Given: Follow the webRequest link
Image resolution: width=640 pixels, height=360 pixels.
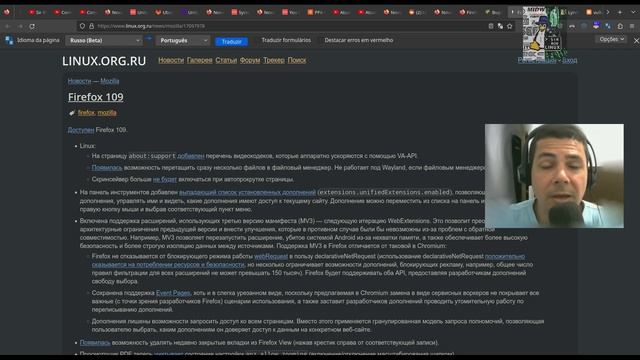Looking at the screenshot, I should [271, 256].
